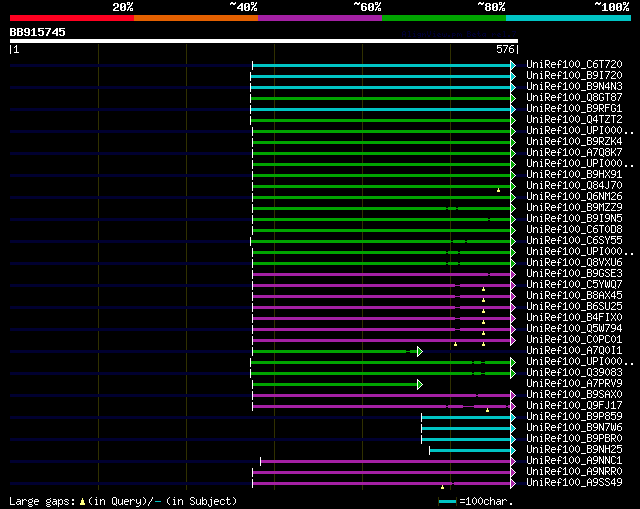Open the UniRef100_C5YWQ7 label

(x=574, y=285)
